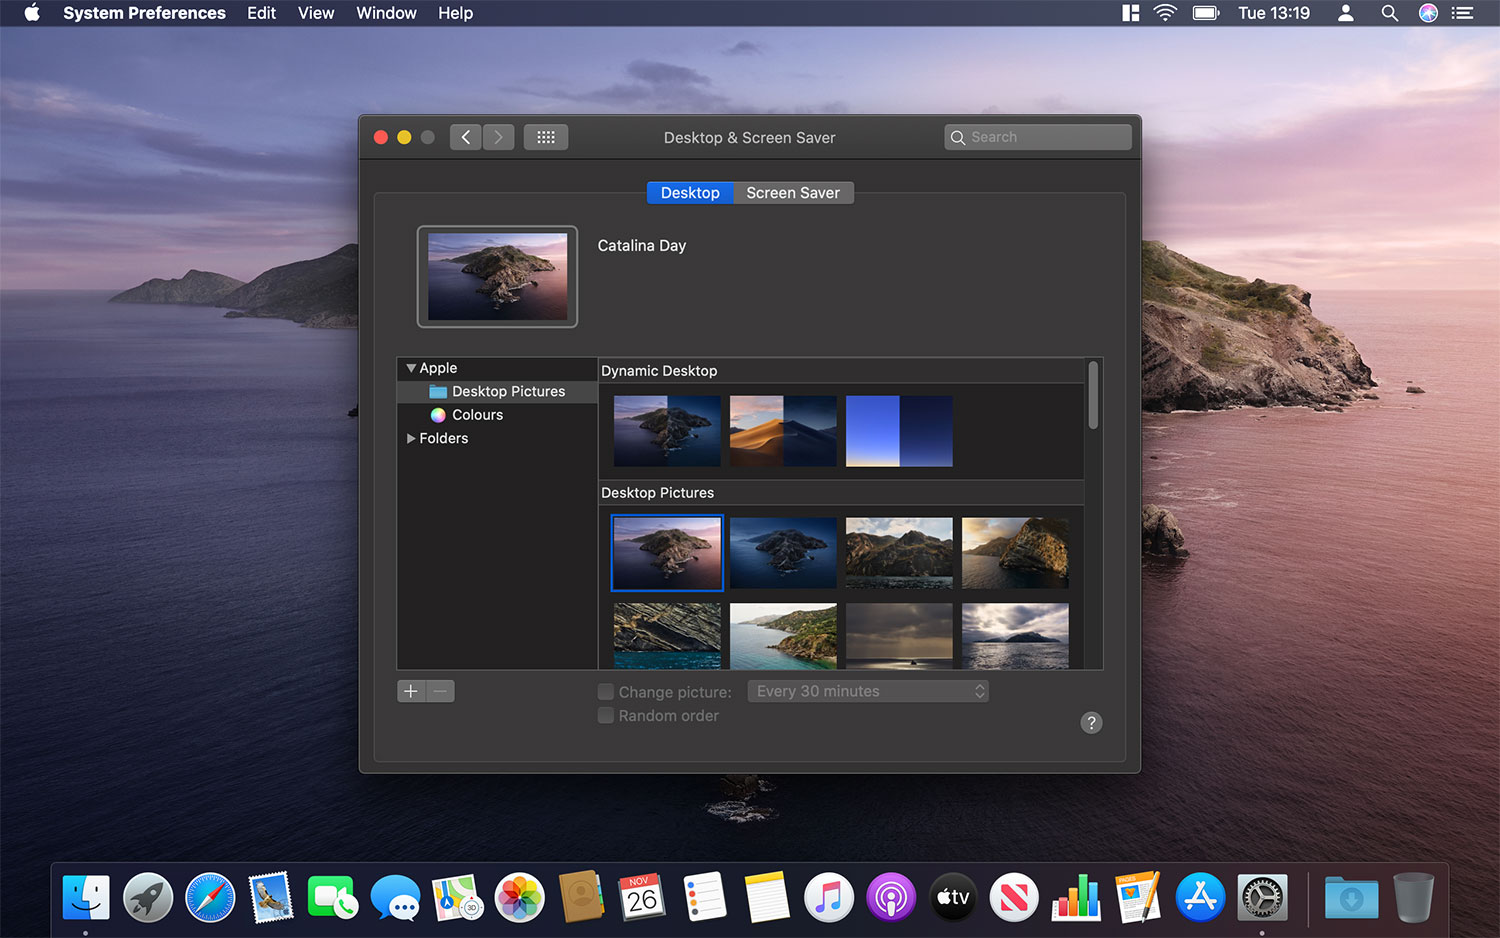Switch to the Screen Saver tab

pos(792,192)
